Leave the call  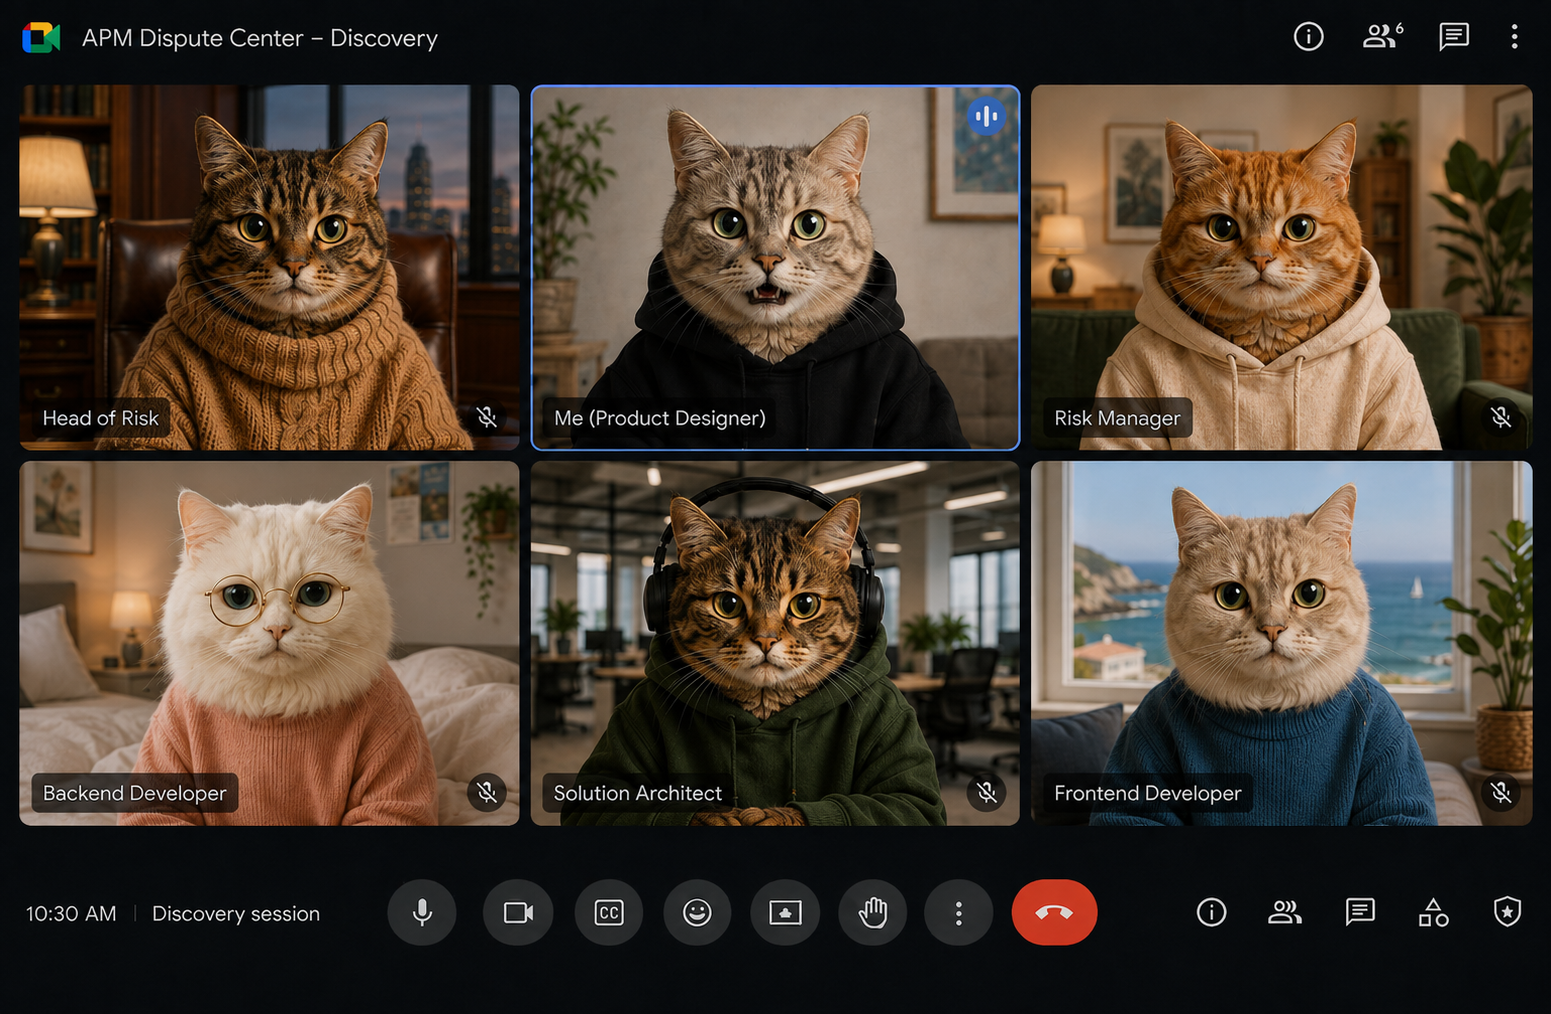coord(1054,912)
